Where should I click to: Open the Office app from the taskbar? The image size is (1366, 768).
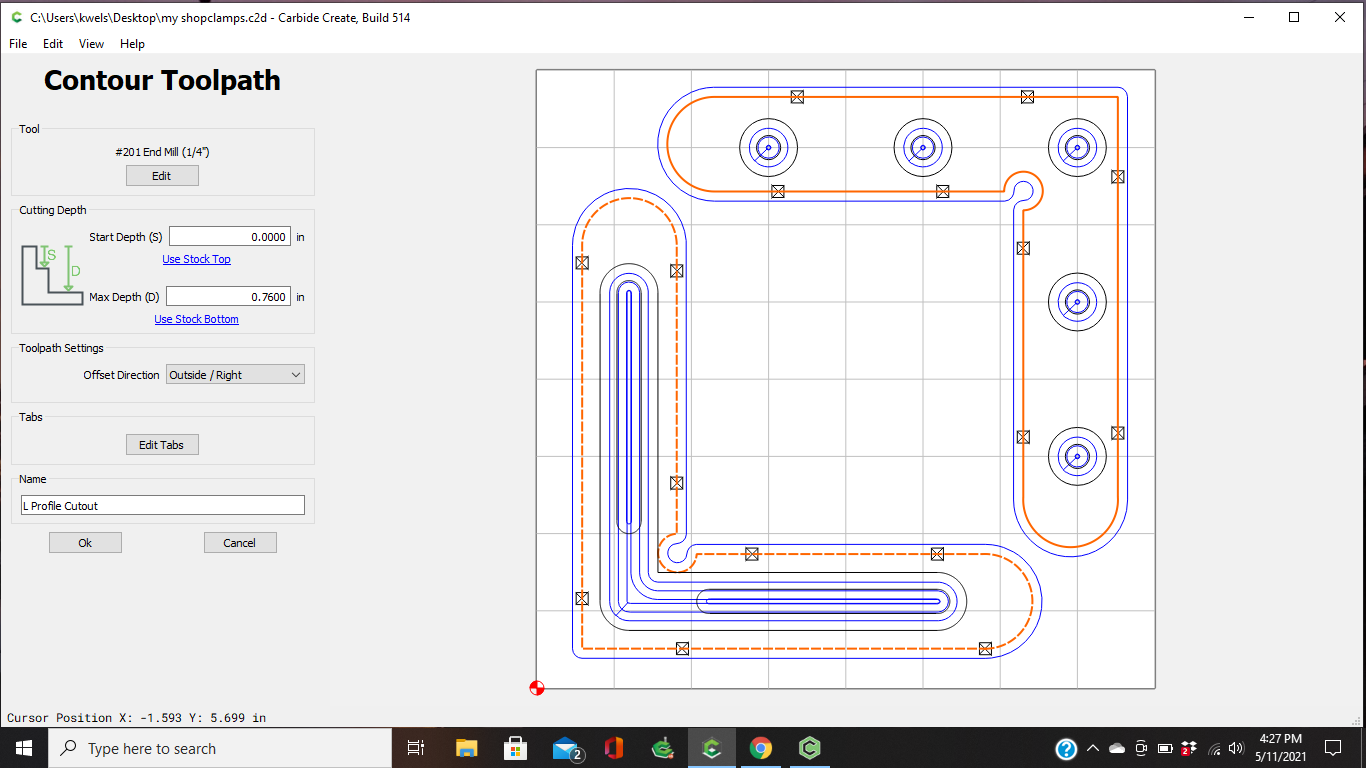tap(614, 748)
